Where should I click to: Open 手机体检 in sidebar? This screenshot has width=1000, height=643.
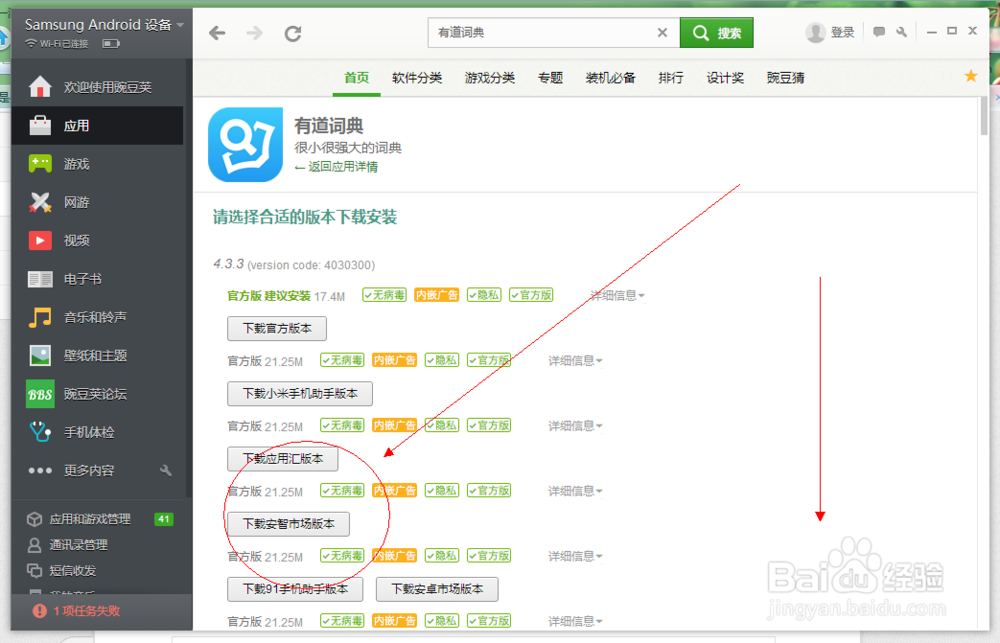[x=97, y=432]
